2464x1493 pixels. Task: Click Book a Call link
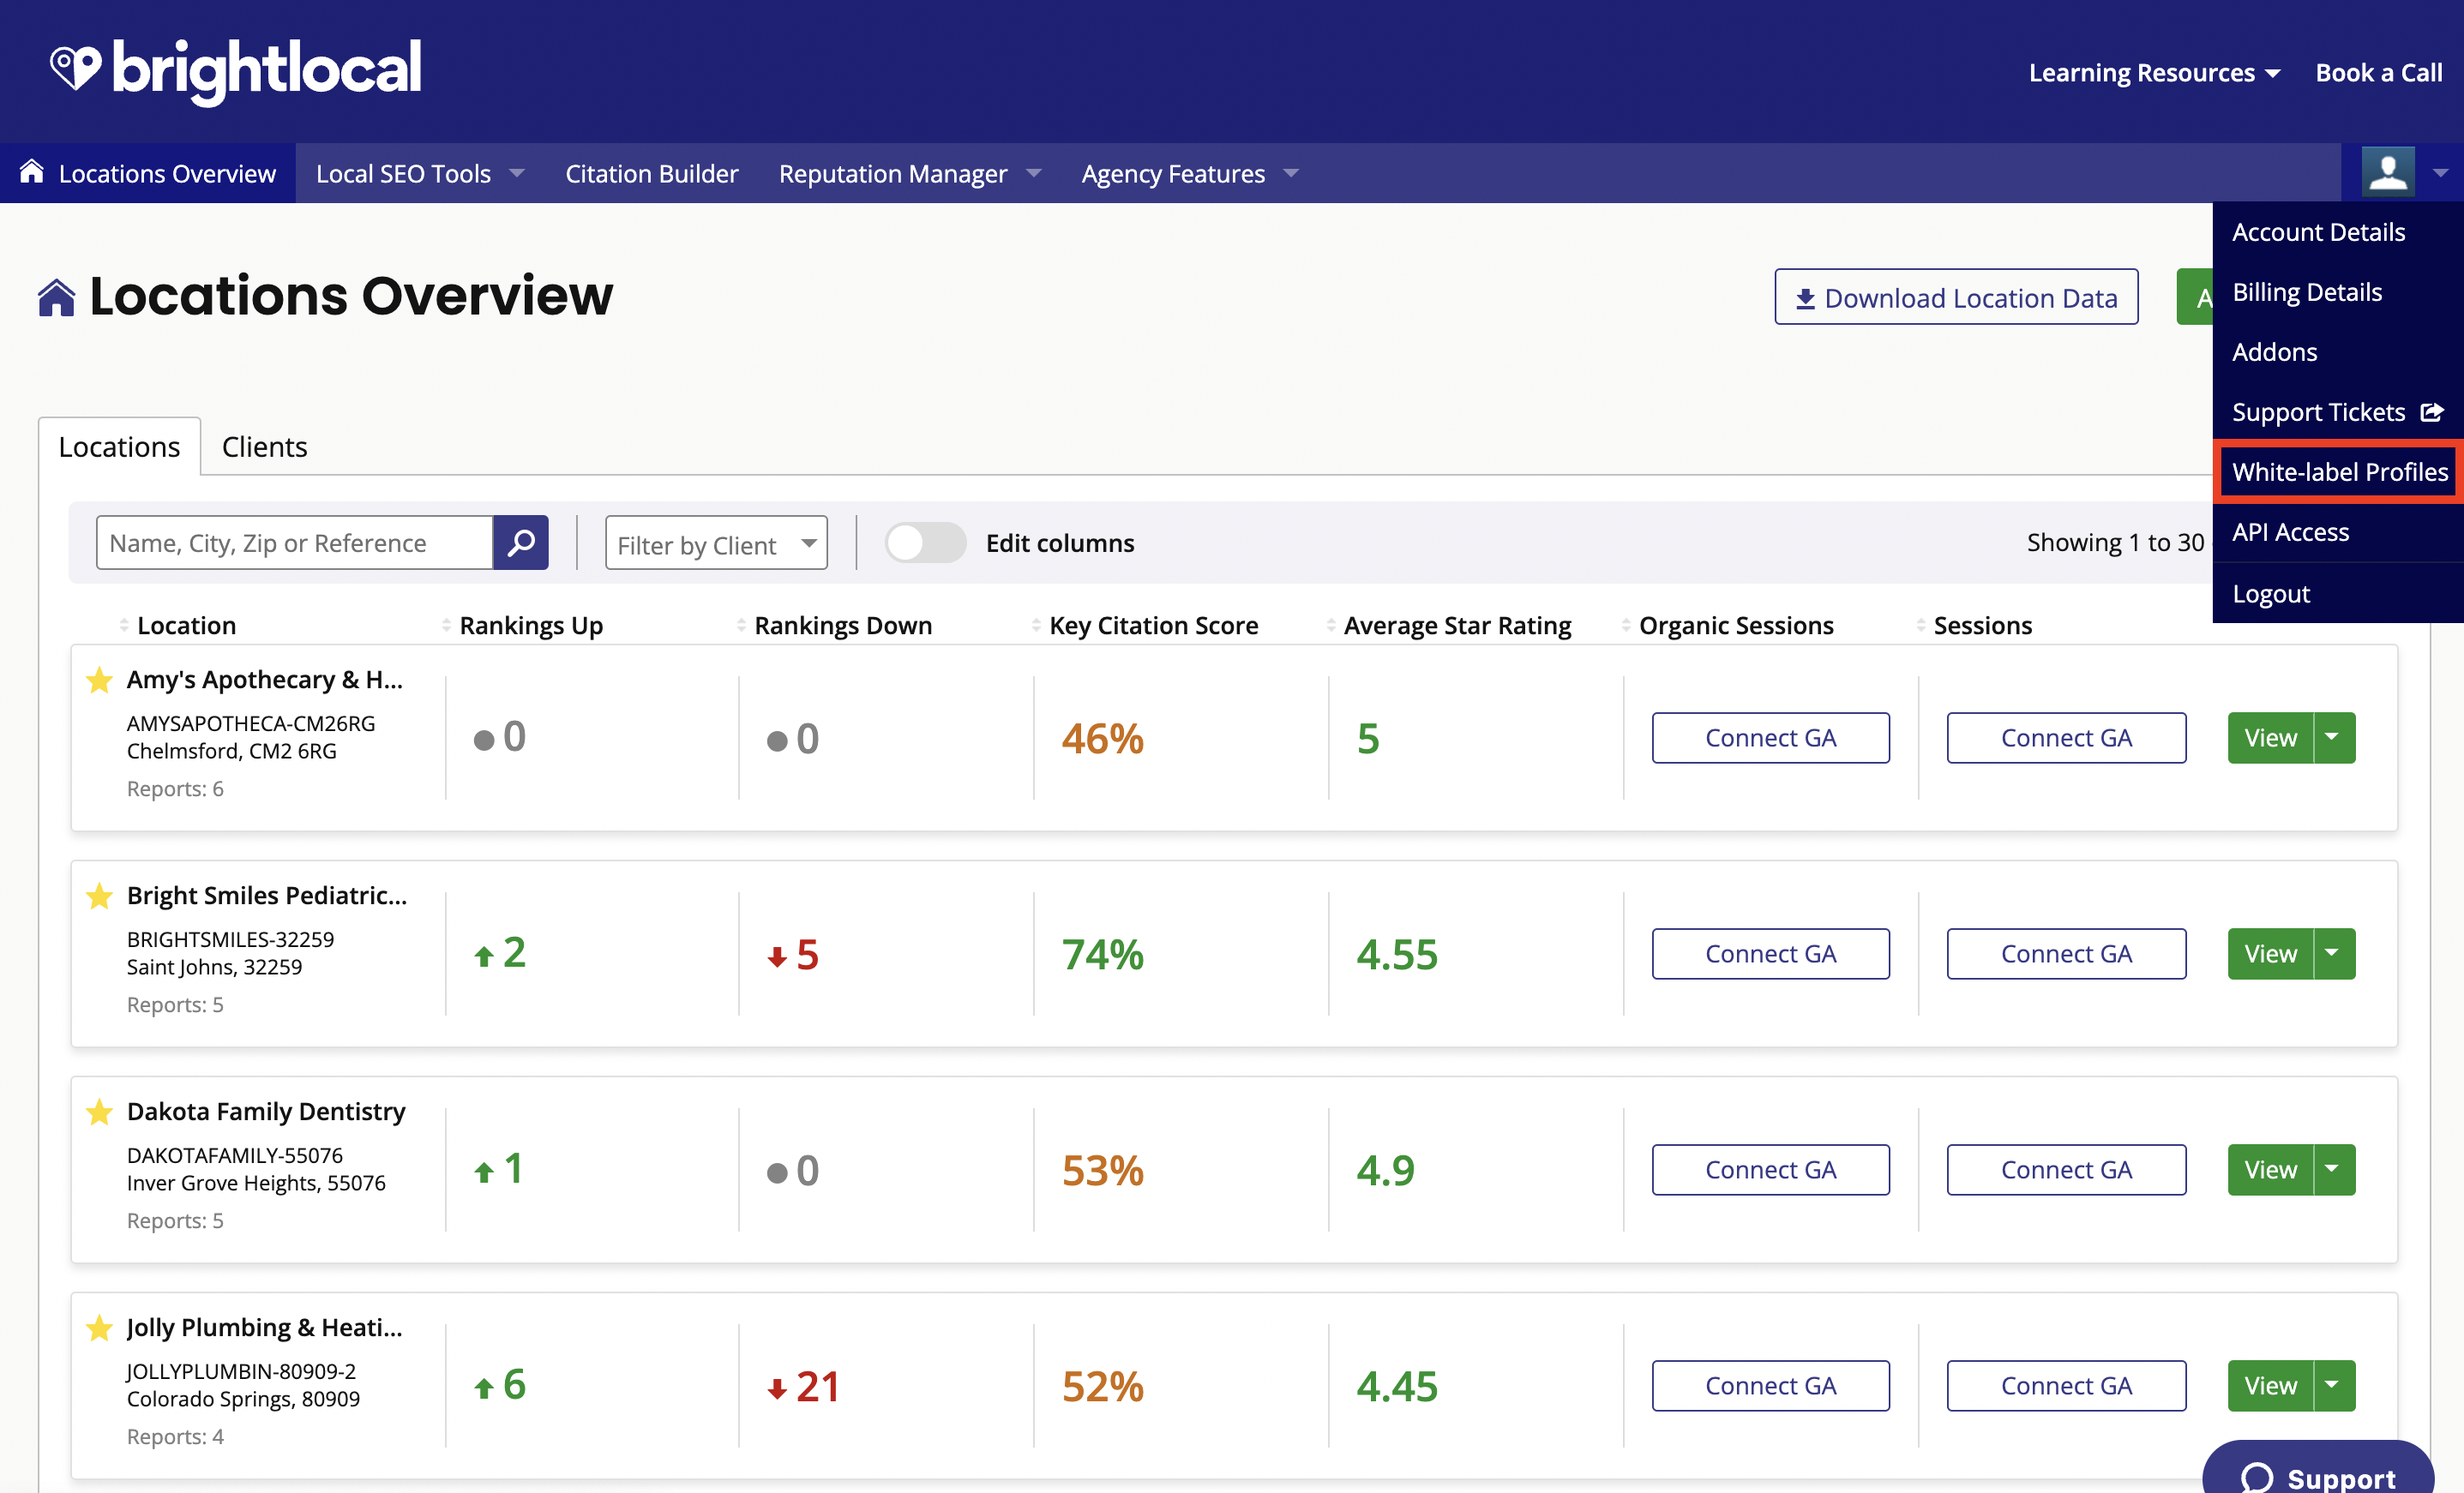click(x=2379, y=73)
